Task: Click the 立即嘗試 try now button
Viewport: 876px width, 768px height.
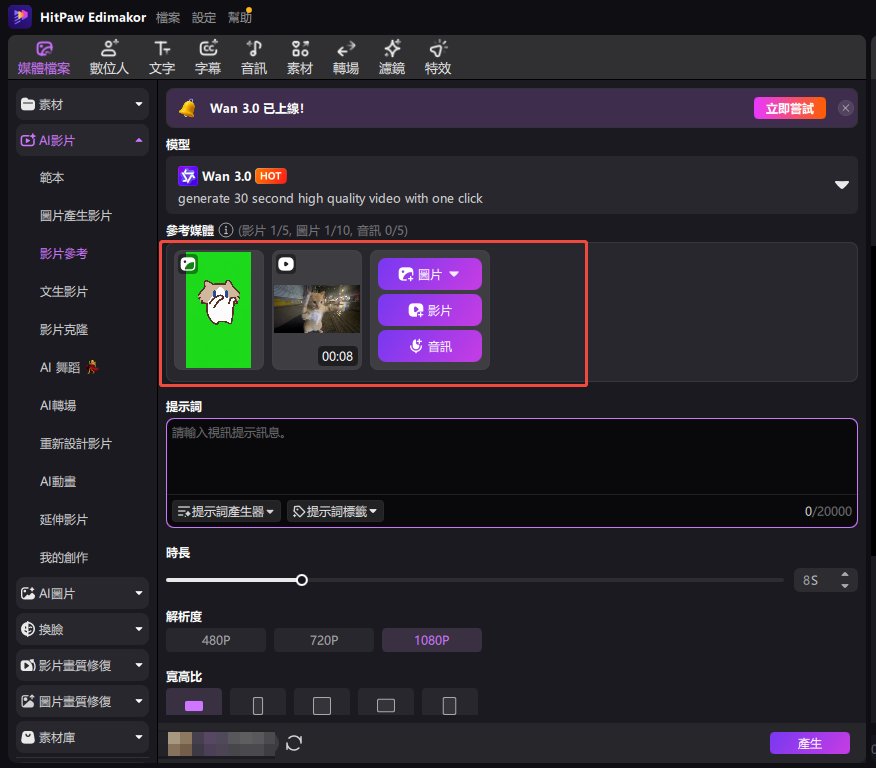Action: 789,108
